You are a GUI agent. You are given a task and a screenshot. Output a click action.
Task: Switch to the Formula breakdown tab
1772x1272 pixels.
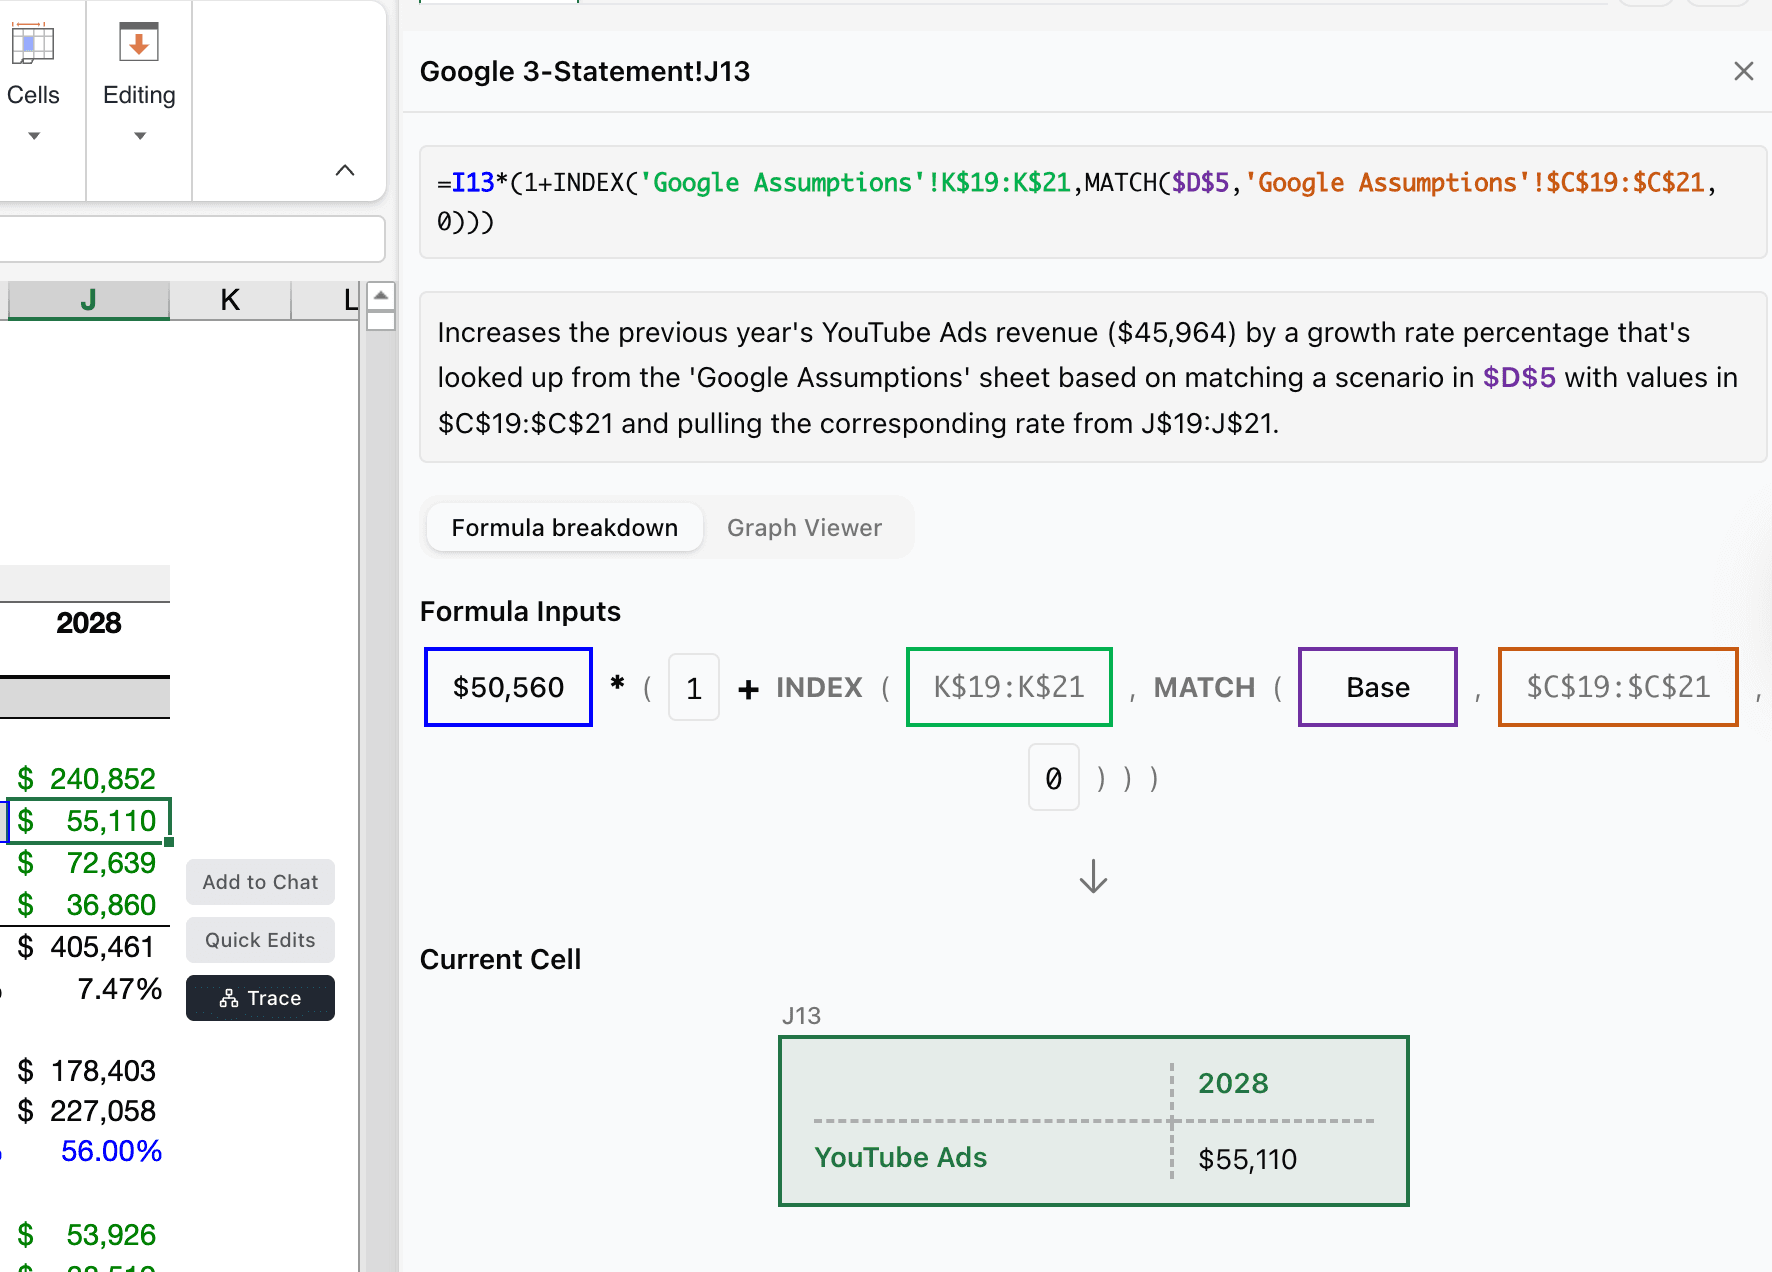coord(565,527)
